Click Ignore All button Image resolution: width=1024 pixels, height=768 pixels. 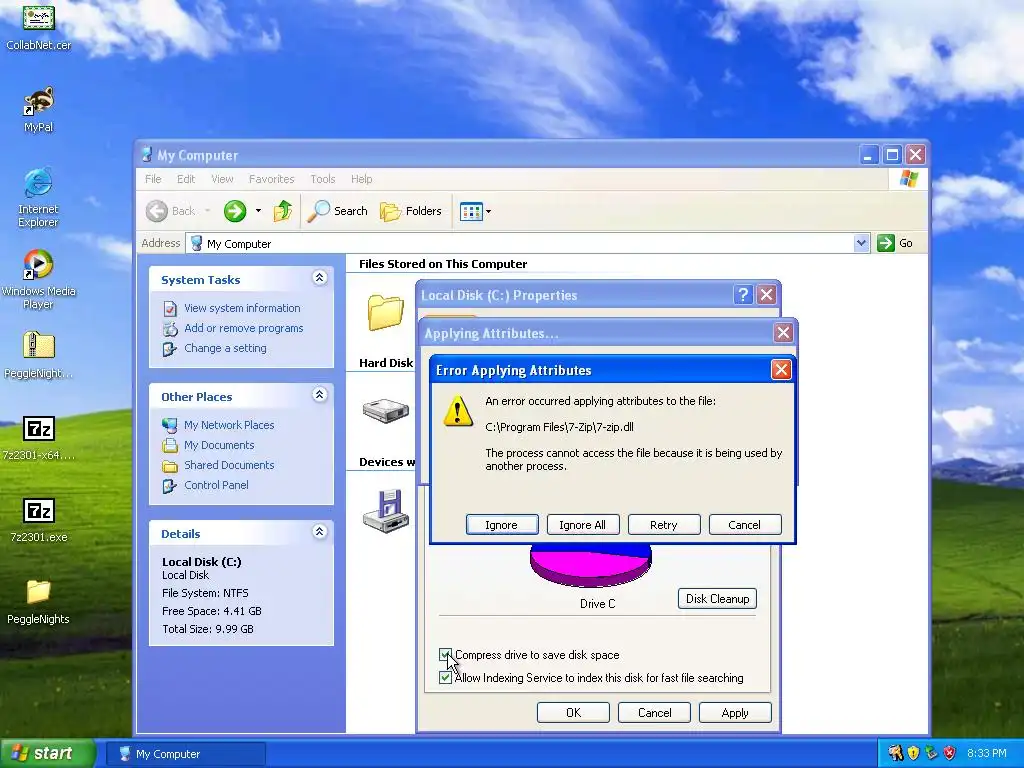583,525
